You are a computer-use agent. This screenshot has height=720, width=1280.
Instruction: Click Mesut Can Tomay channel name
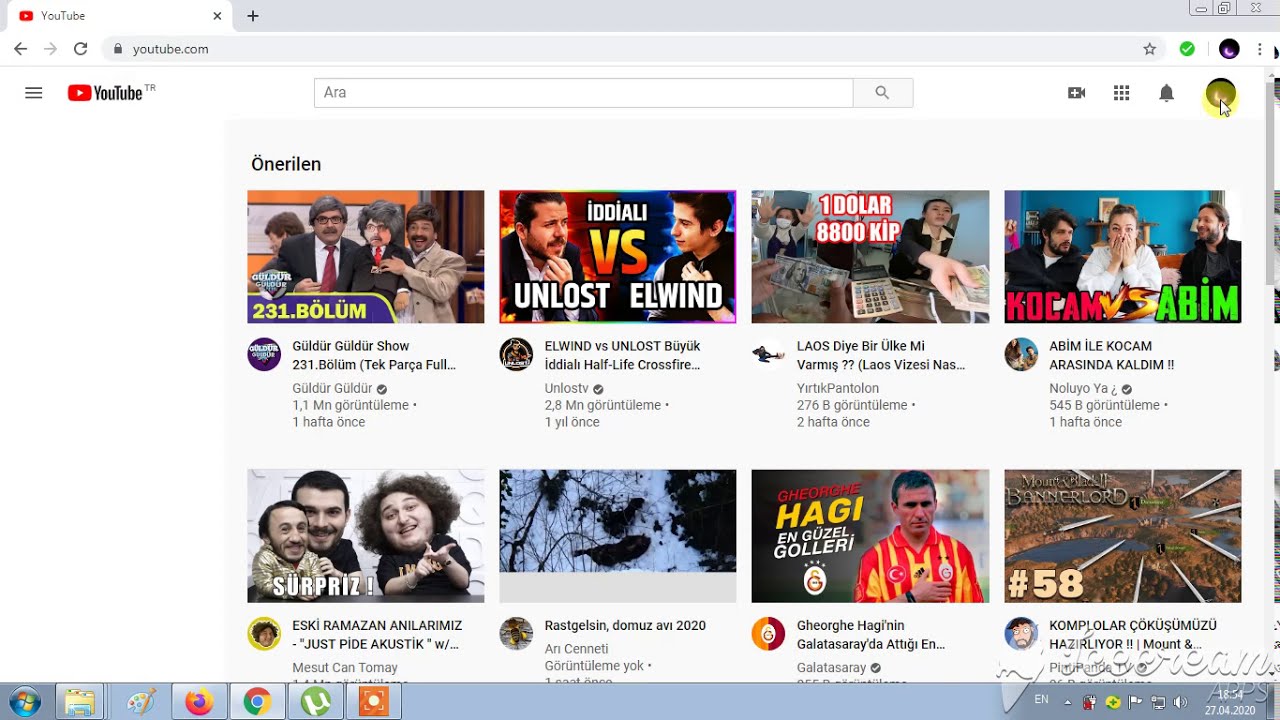(x=345, y=667)
